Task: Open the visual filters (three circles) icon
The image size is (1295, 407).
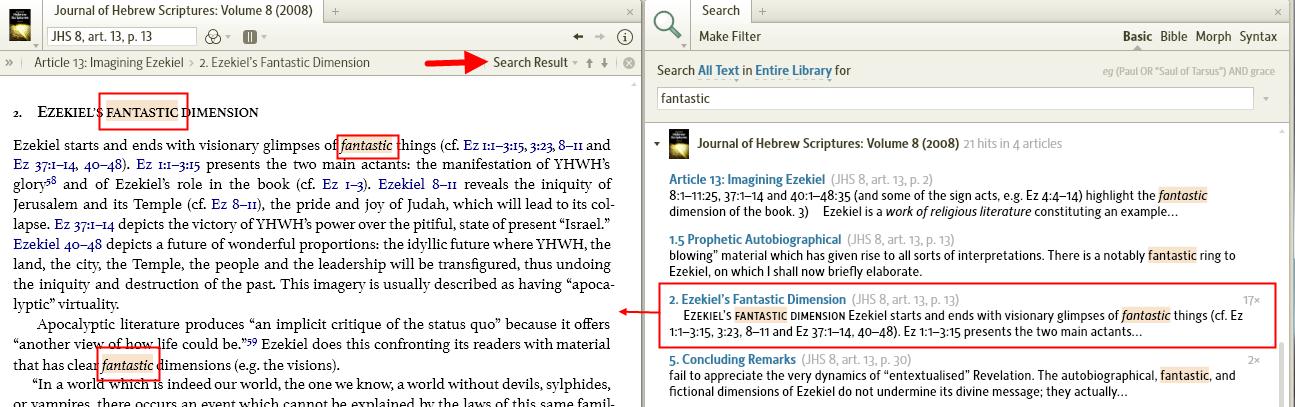Action: point(211,37)
